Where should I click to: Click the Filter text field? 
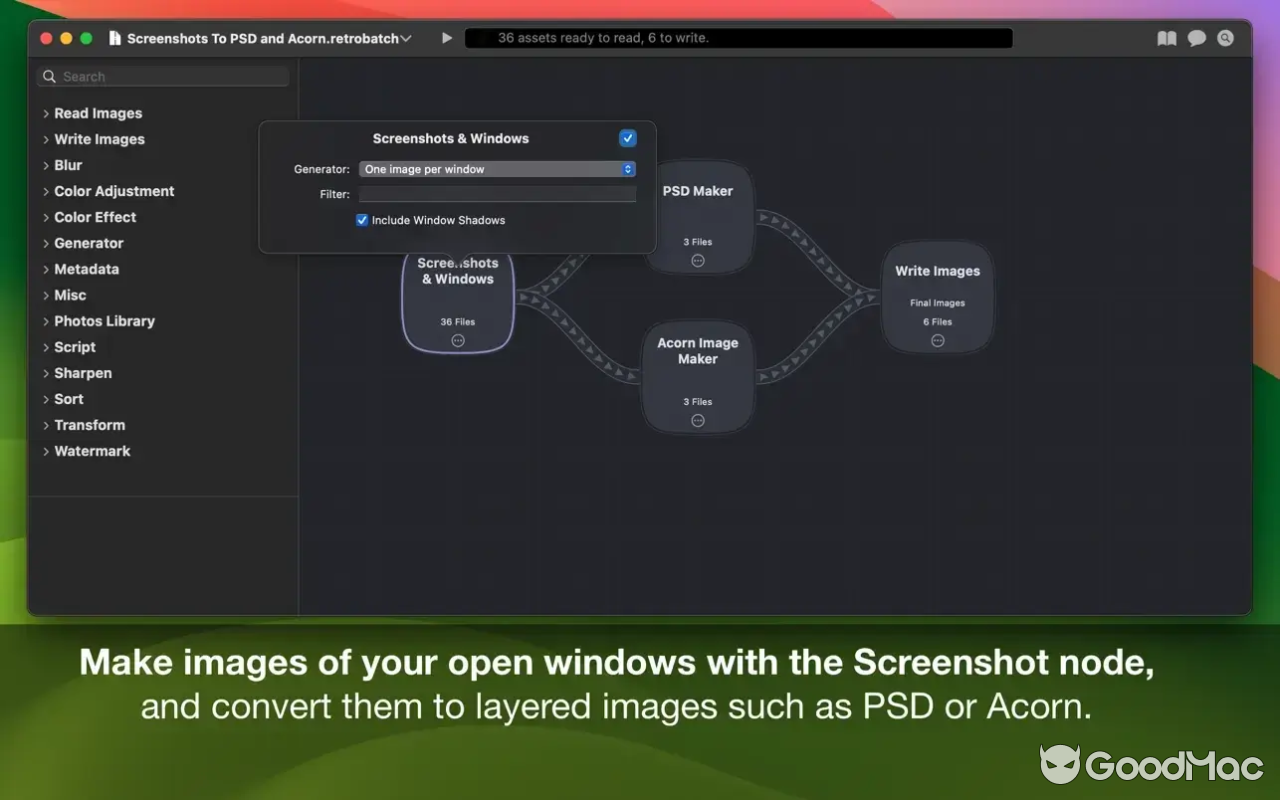tap(497, 194)
